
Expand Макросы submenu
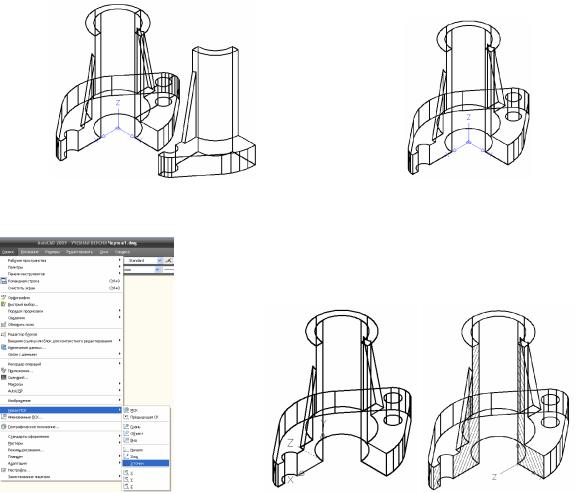[x=61, y=384]
